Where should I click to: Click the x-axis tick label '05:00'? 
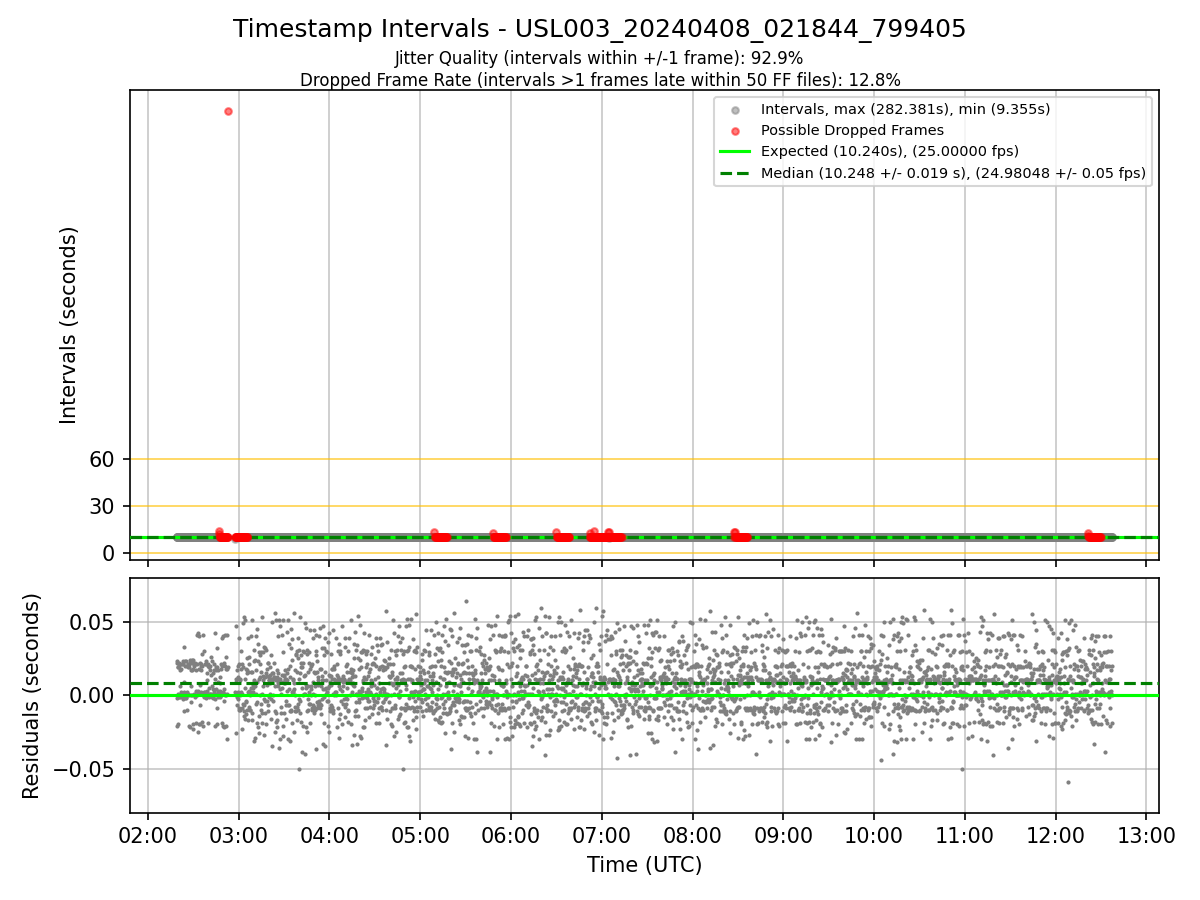420,834
